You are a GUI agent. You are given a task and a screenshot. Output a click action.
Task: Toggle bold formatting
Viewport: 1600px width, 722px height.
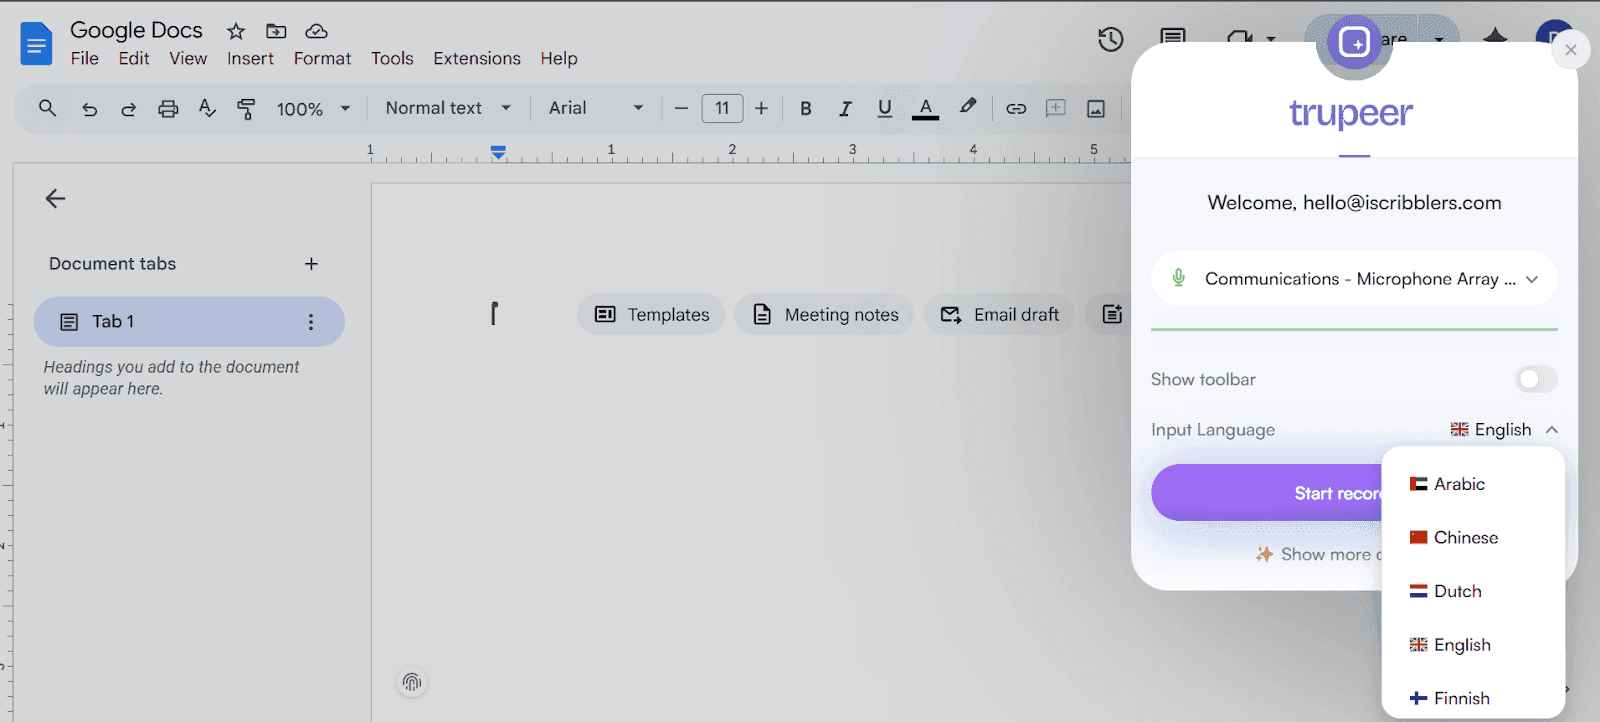pos(805,108)
